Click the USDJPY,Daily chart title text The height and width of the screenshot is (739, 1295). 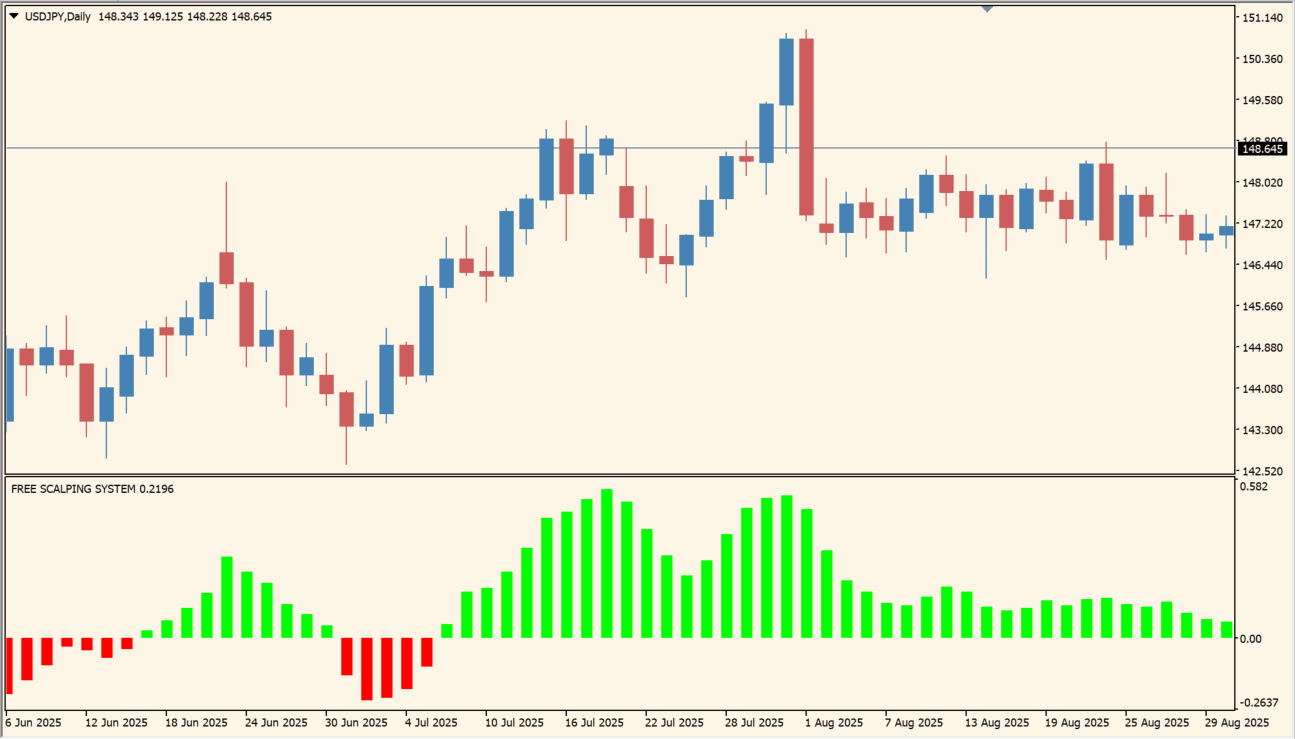tap(58, 16)
